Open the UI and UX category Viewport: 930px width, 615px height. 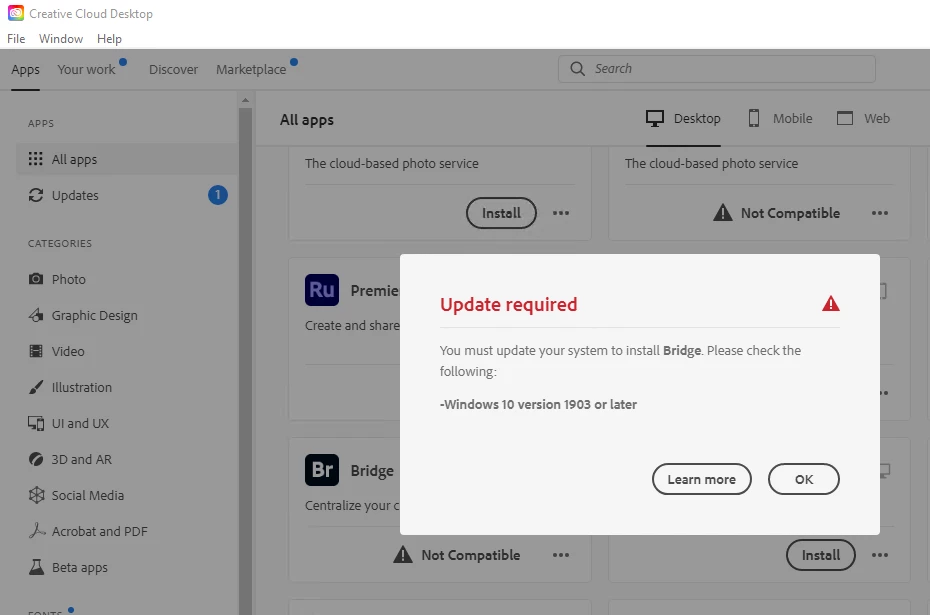tap(80, 423)
